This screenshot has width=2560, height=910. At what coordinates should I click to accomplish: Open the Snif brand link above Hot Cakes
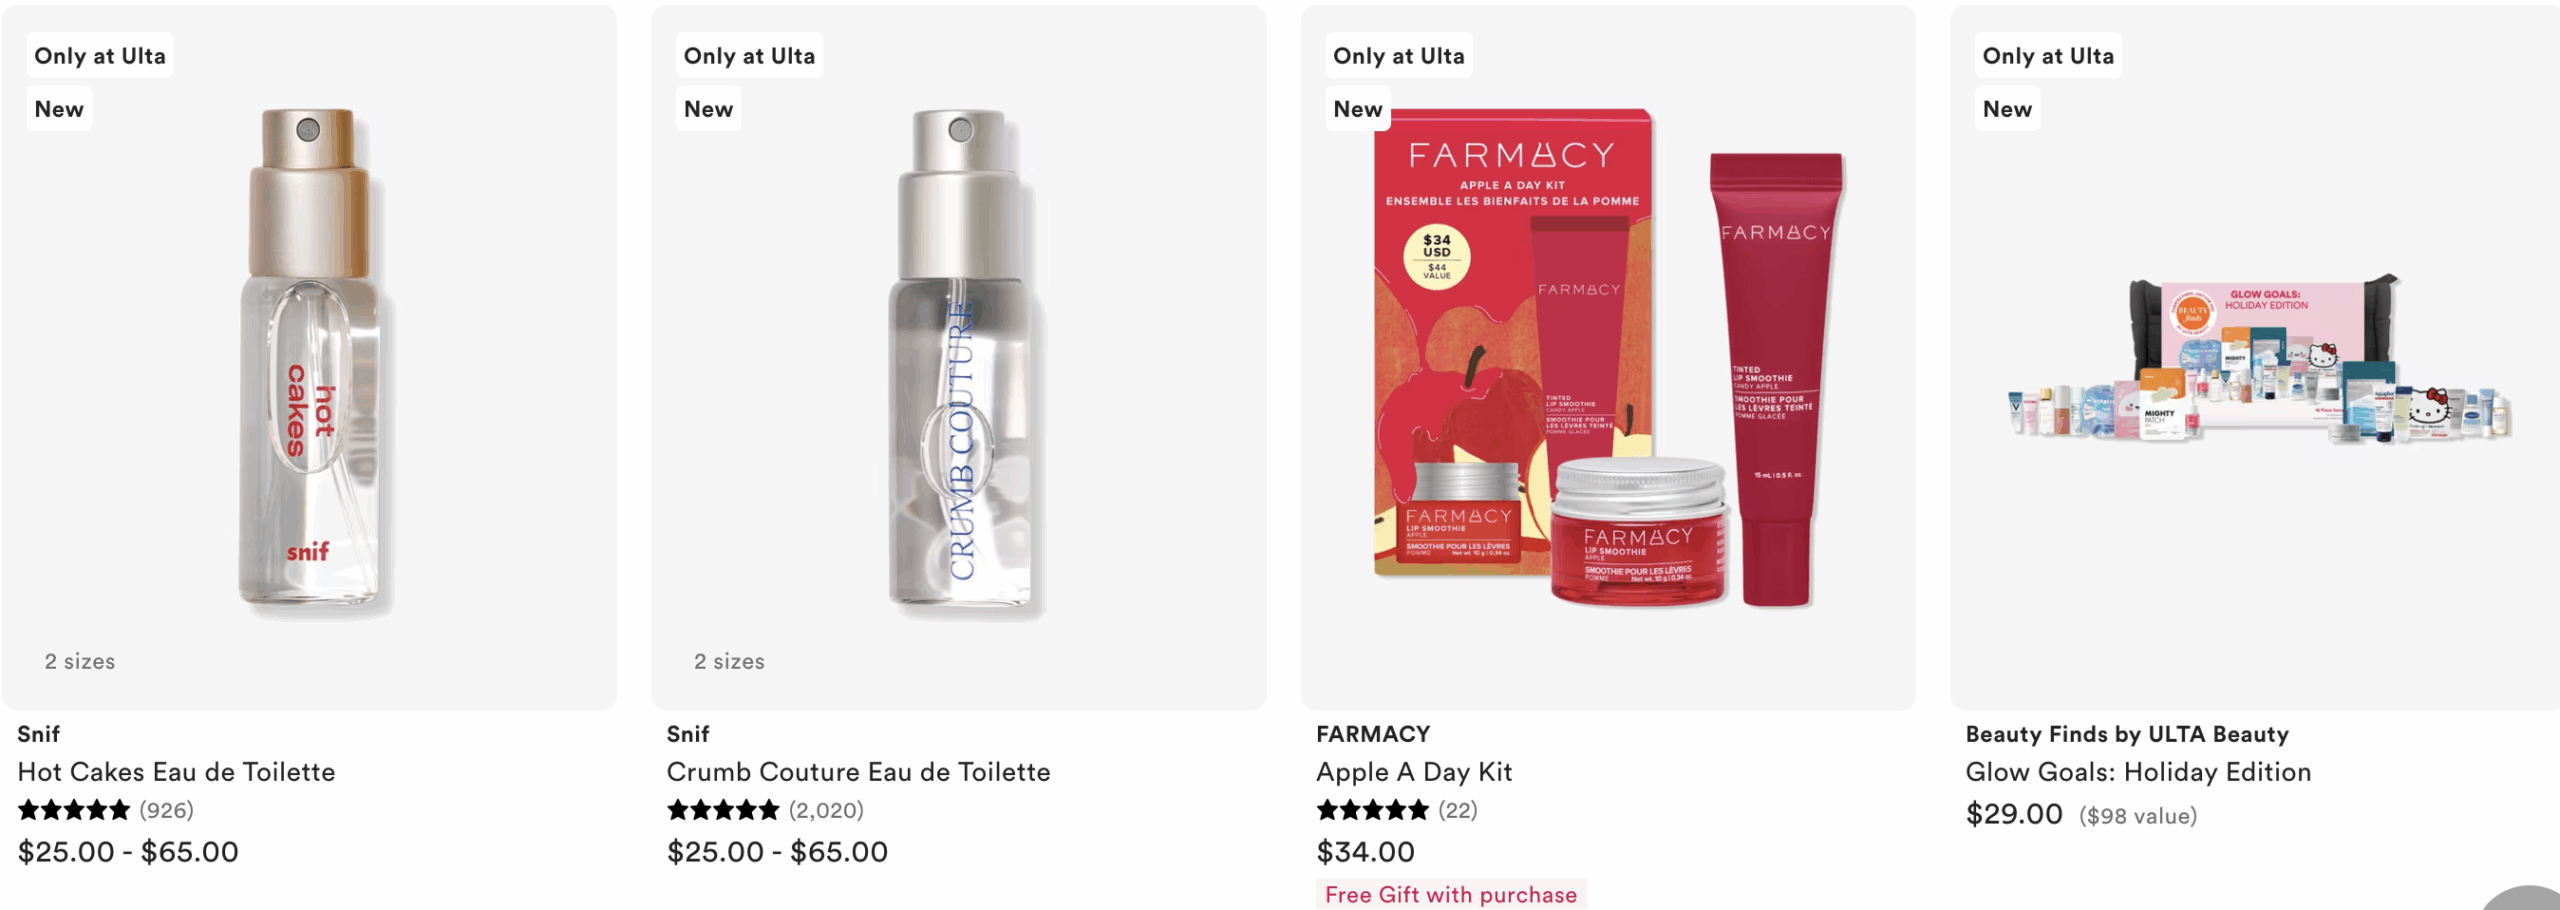pyautogui.click(x=39, y=734)
